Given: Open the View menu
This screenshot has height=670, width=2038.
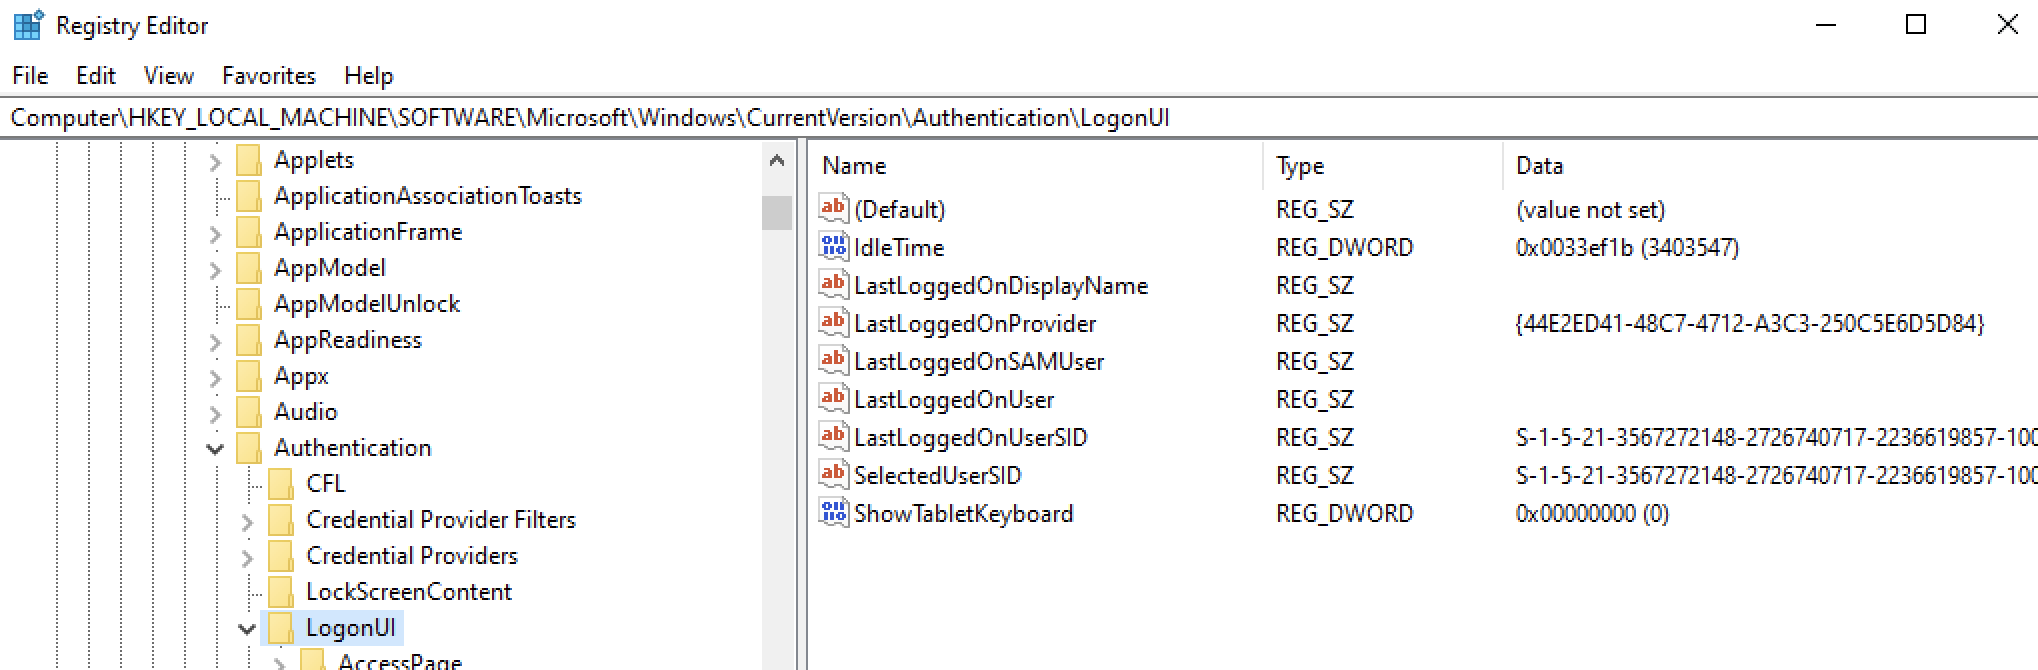Looking at the screenshot, I should pos(168,76).
